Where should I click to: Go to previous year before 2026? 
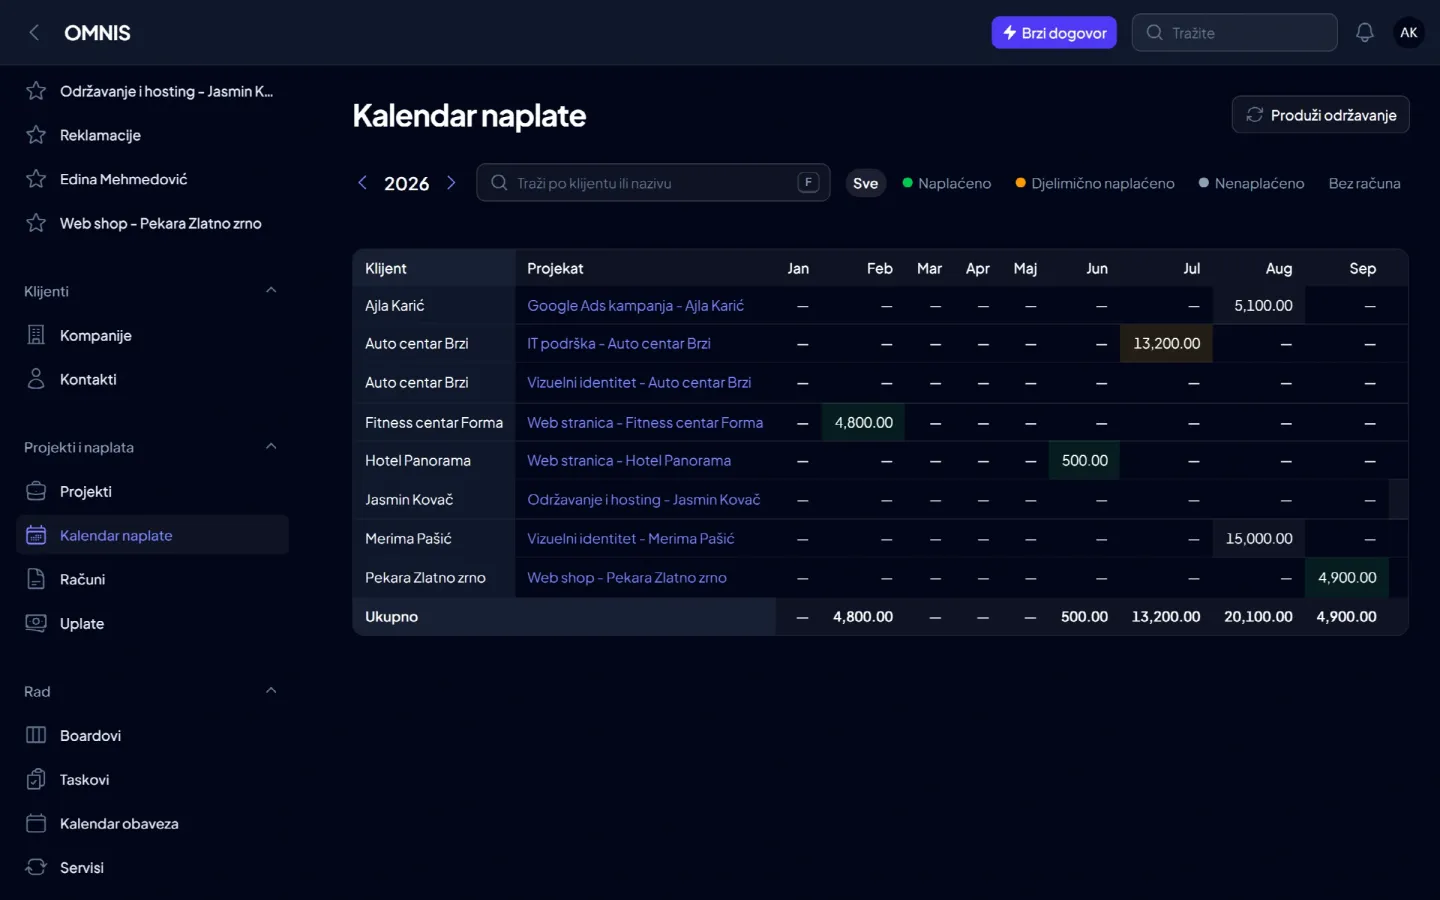point(362,183)
